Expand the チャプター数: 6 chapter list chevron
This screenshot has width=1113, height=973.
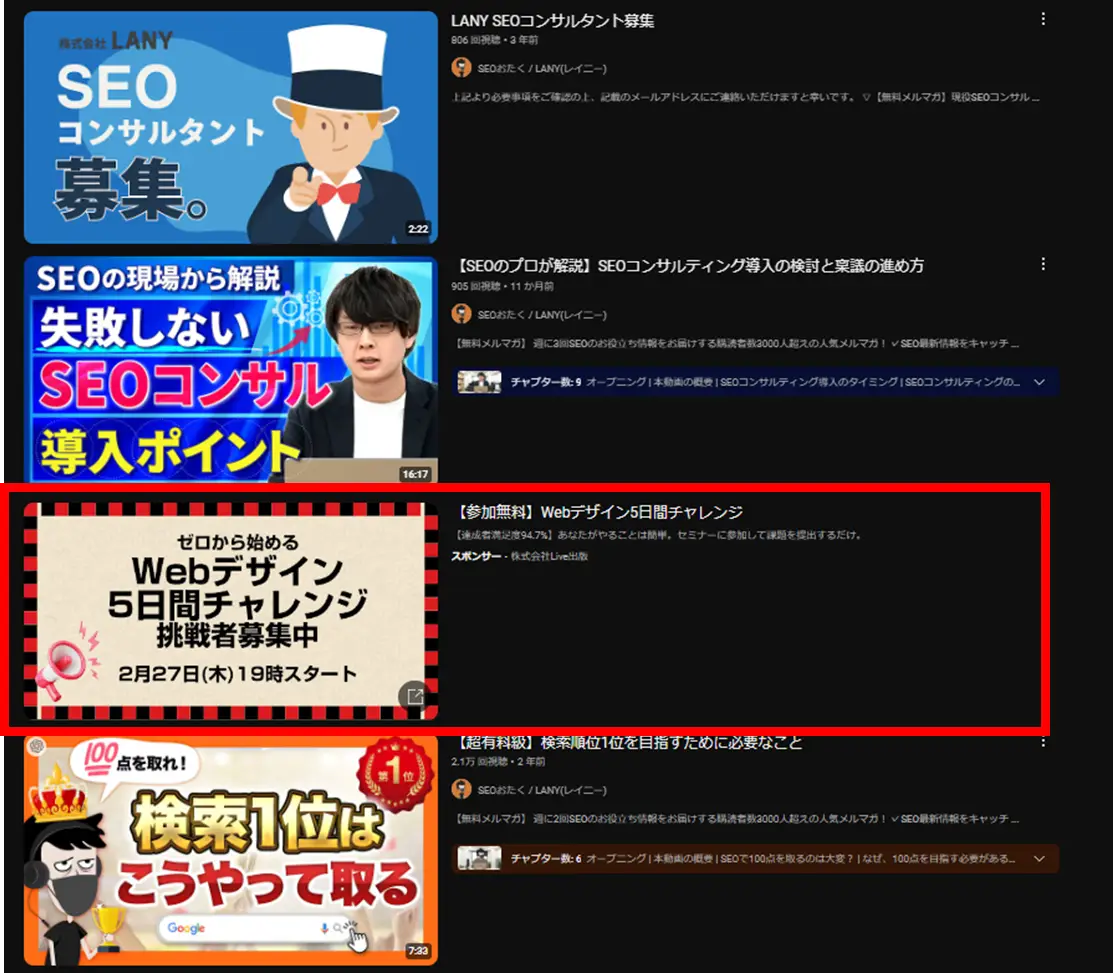click(1039, 859)
